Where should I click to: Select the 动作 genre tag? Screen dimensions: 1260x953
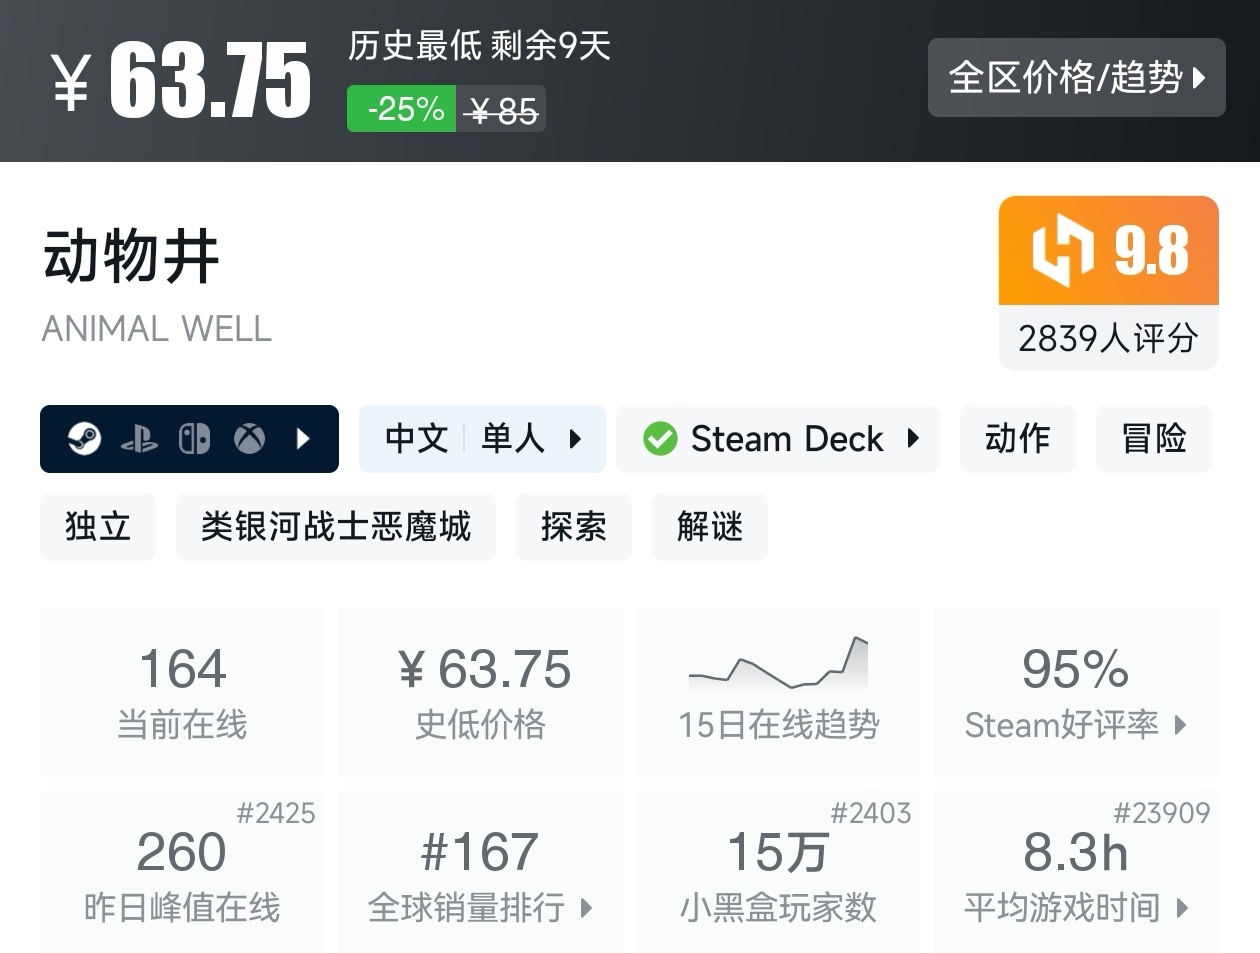(x=1018, y=438)
